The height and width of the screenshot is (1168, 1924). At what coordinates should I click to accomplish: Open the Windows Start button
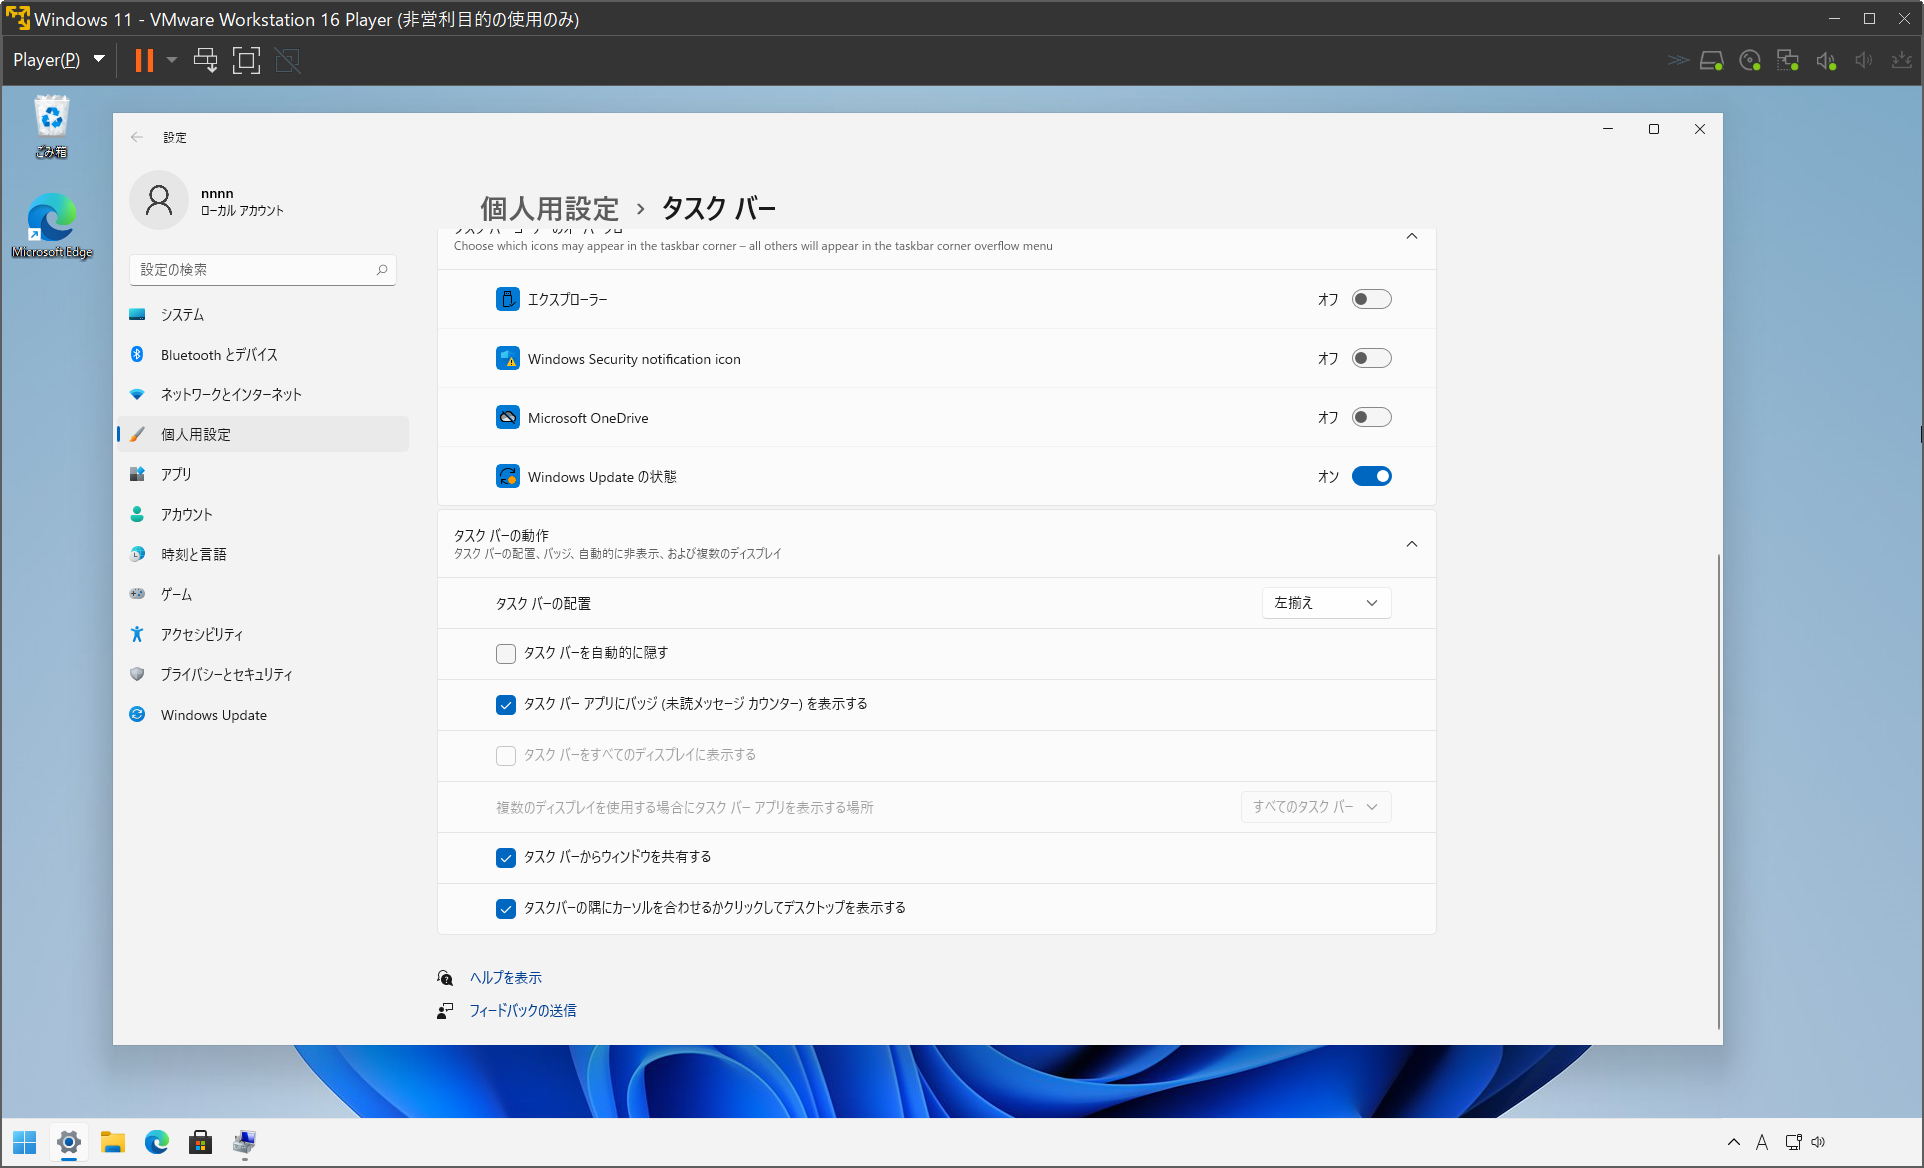point(25,1142)
